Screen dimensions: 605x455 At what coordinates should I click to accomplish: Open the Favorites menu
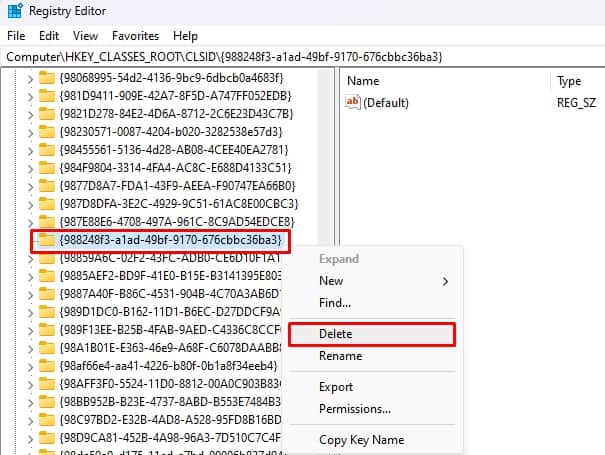(135, 36)
